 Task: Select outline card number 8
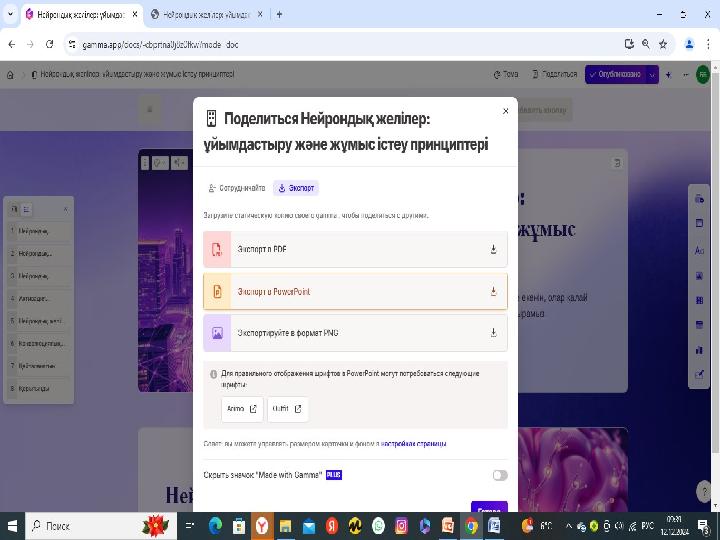pyautogui.click(x=39, y=388)
